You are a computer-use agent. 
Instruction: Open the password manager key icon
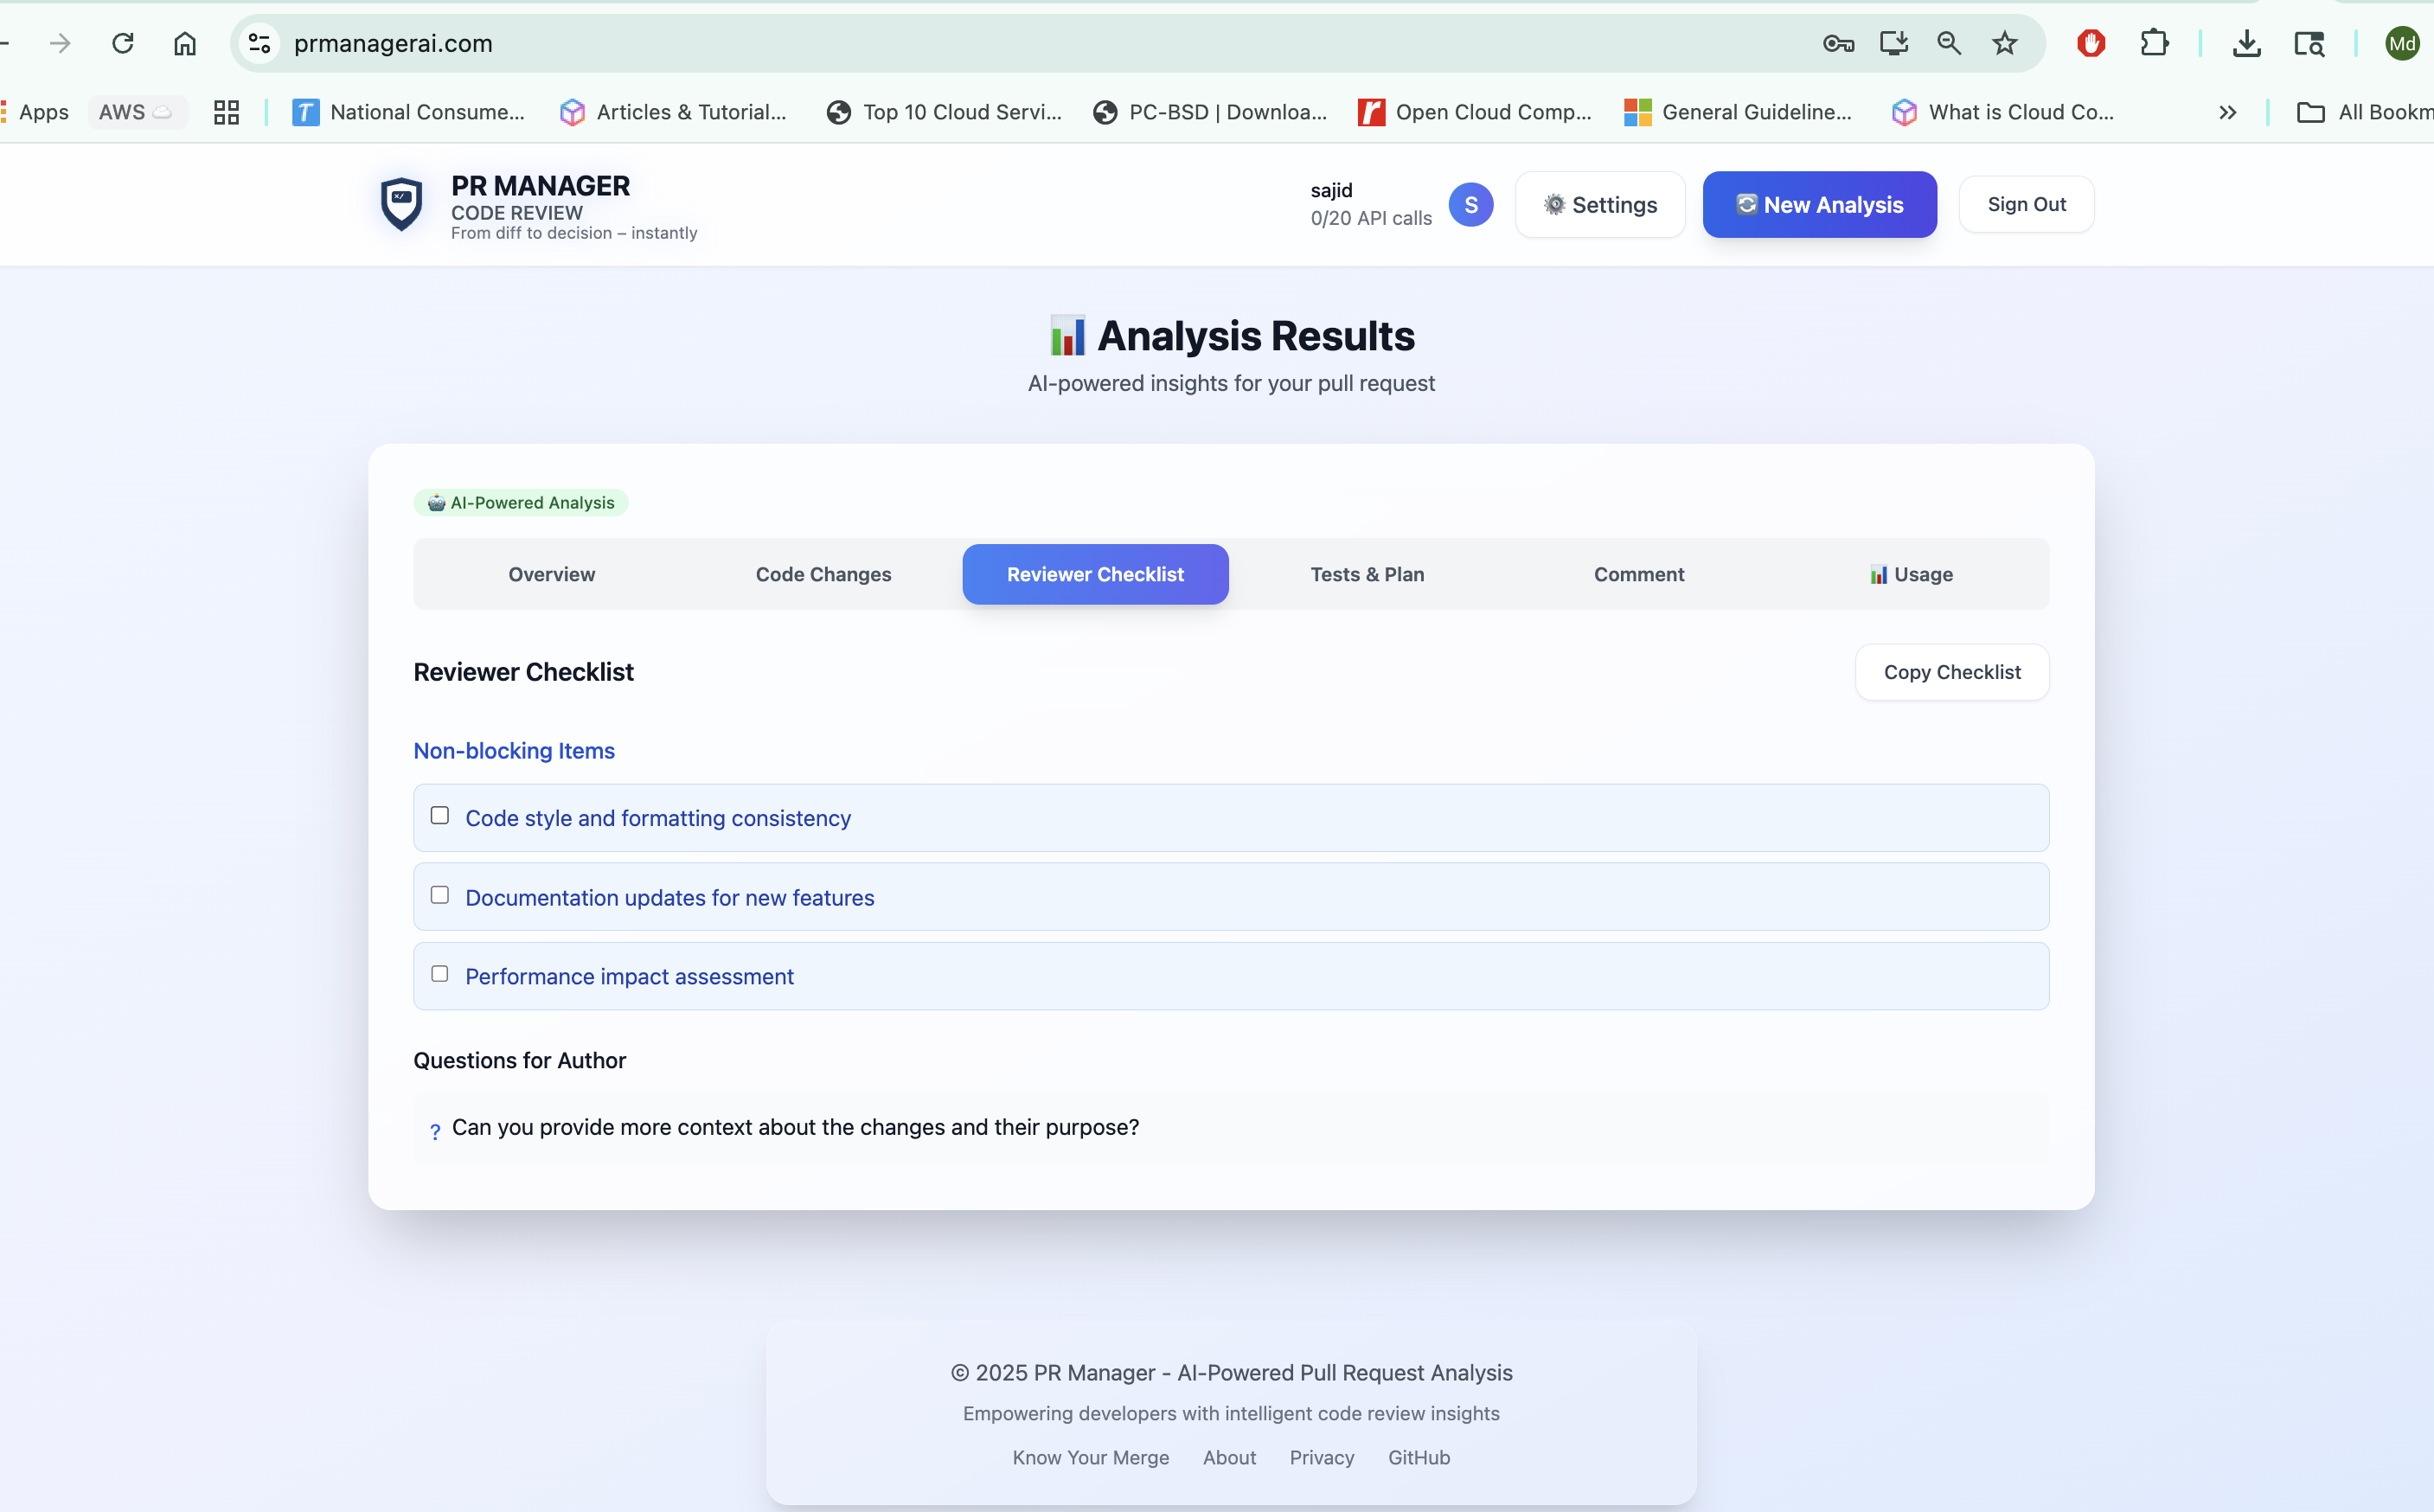pos(1837,43)
